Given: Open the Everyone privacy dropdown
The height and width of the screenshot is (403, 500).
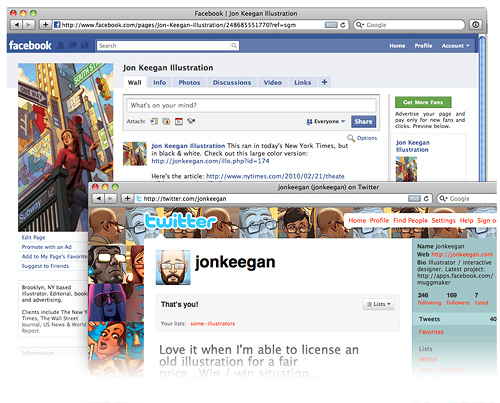Looking at the screenshot, I should click(326, 122).
